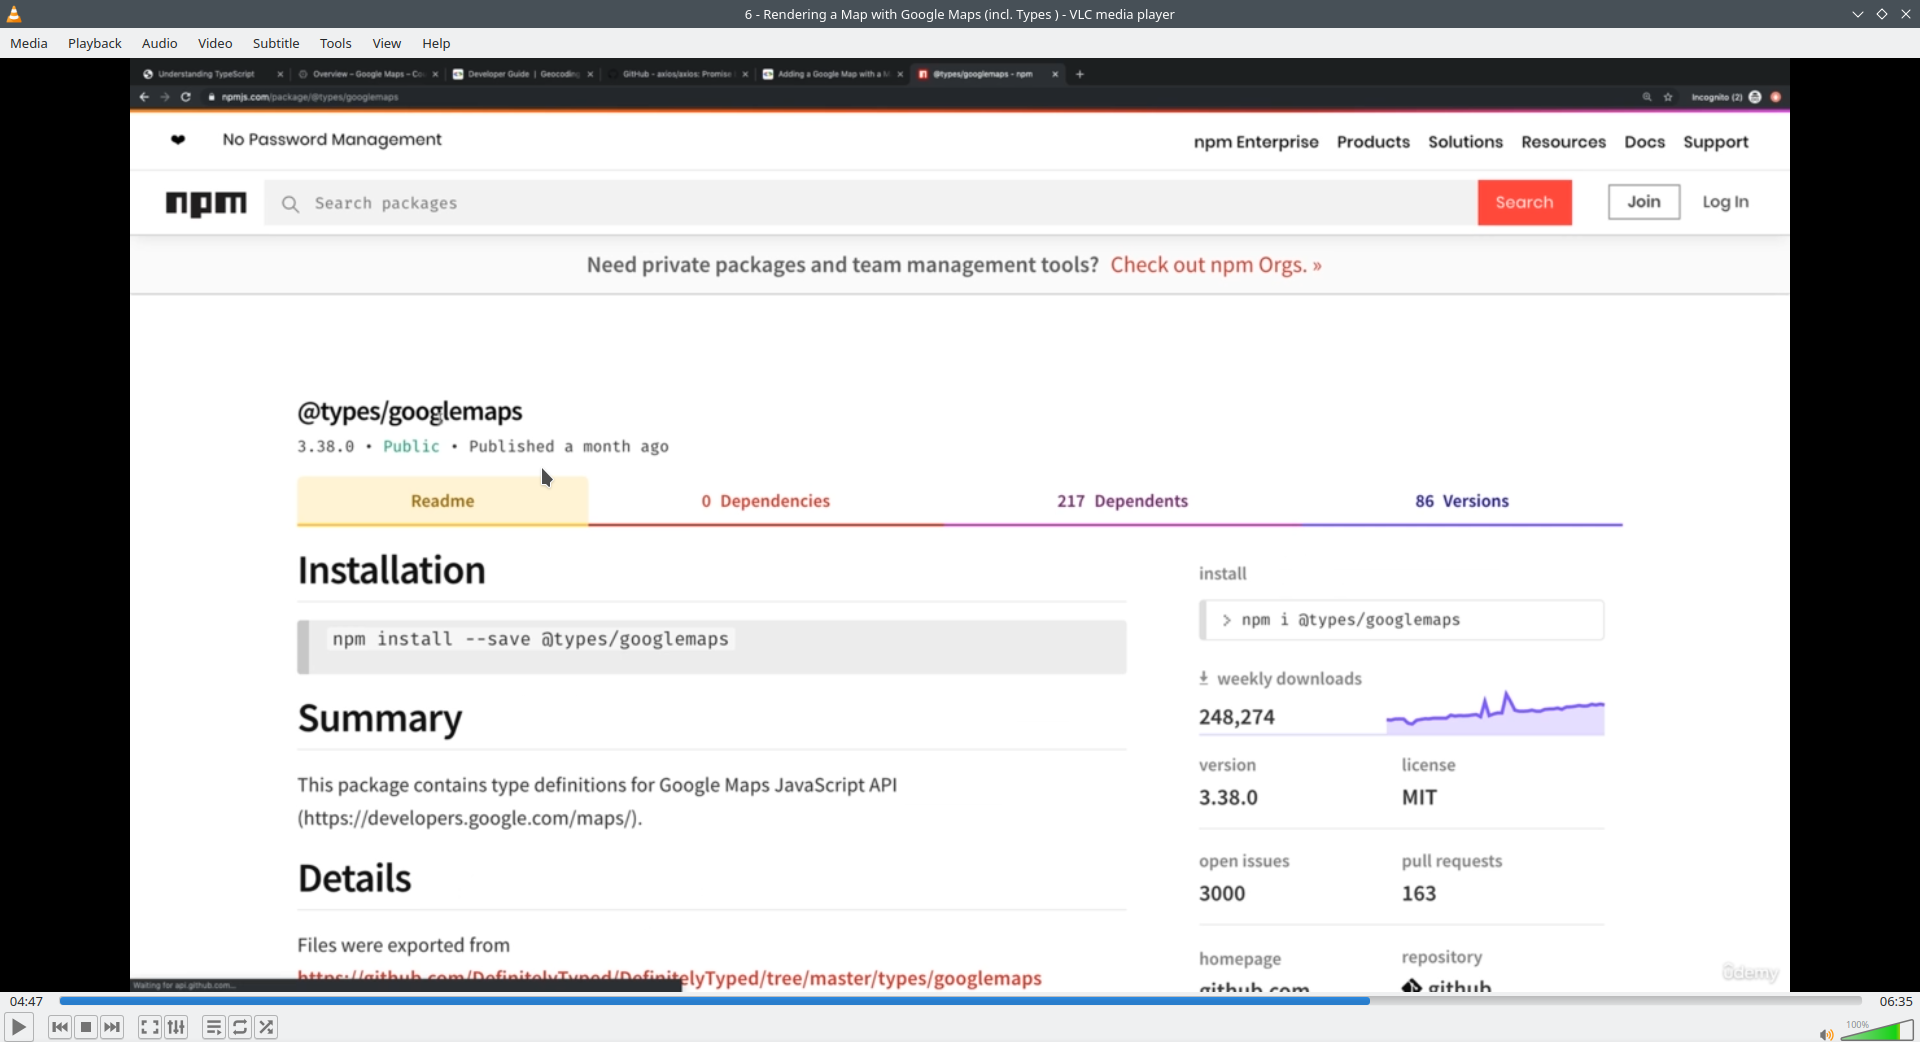Toggle the total time 06:35 display
The height and width of the screenshot is (1042, 1920).
[1895, 1001]
